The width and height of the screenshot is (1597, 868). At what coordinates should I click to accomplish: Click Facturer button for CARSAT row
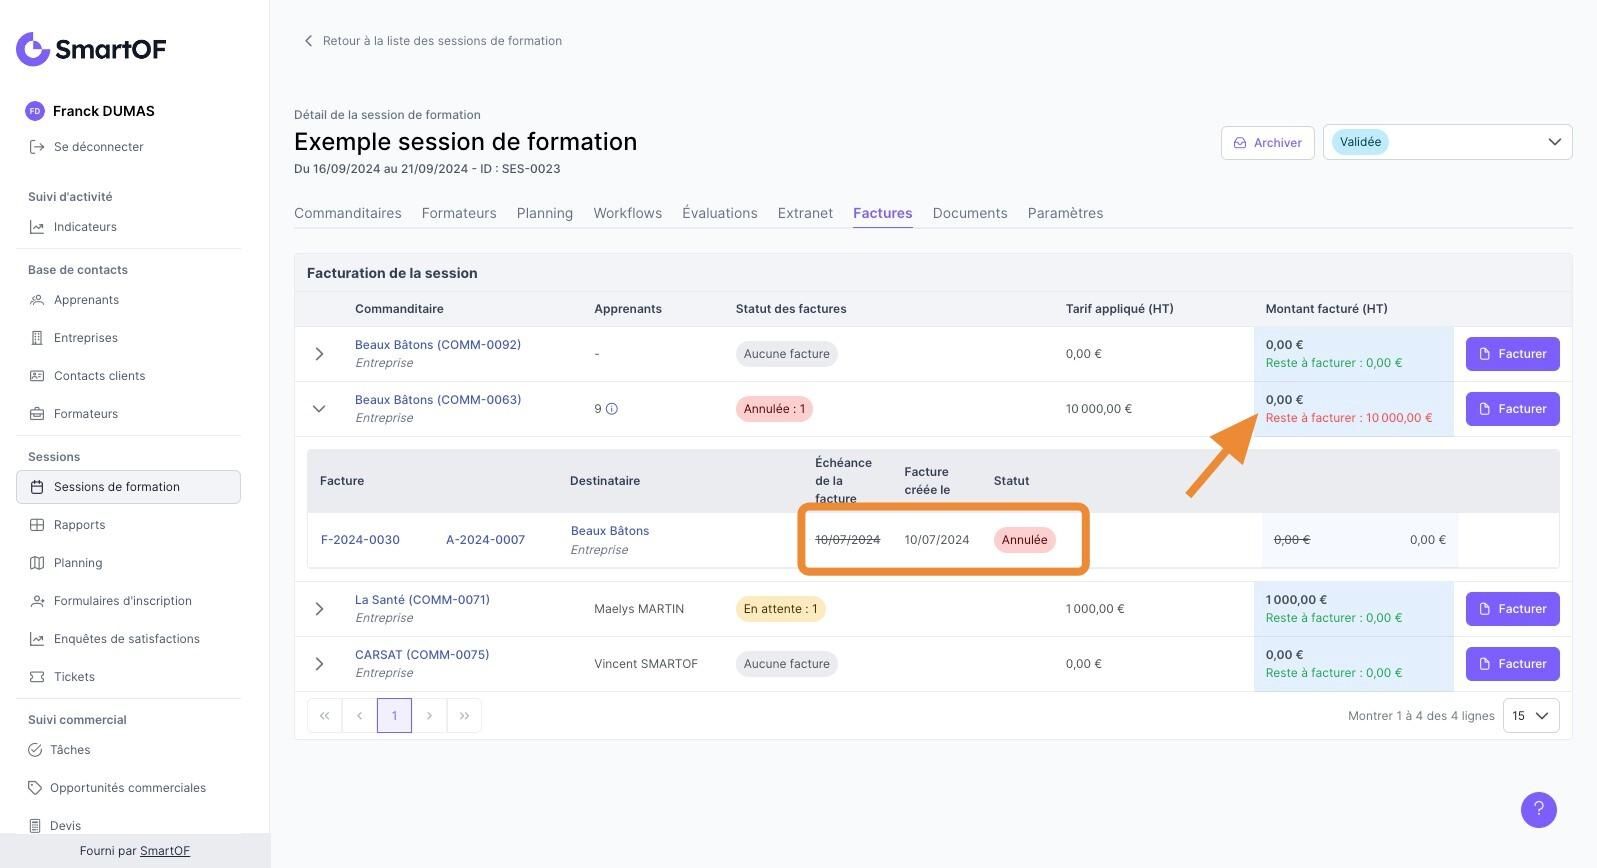(x=1512, y=664)
